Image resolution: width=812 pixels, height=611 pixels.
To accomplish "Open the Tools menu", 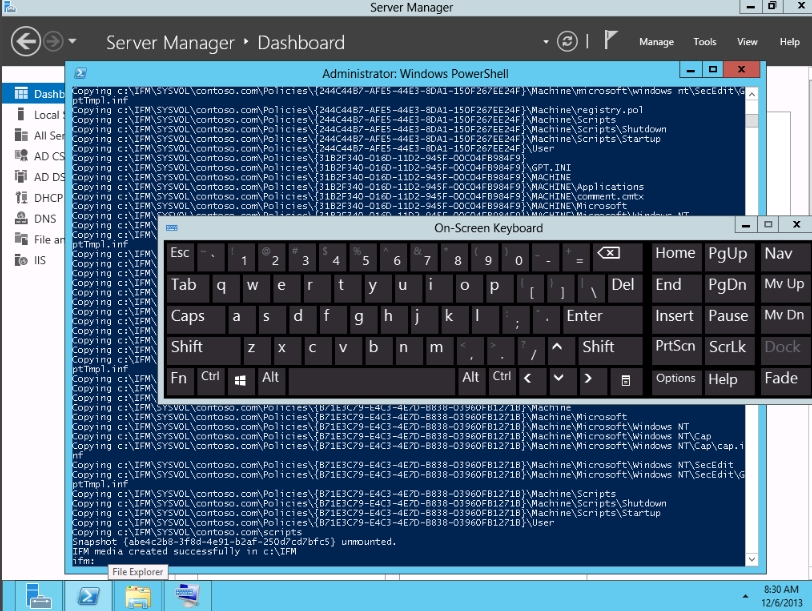I will click(705, 42).
